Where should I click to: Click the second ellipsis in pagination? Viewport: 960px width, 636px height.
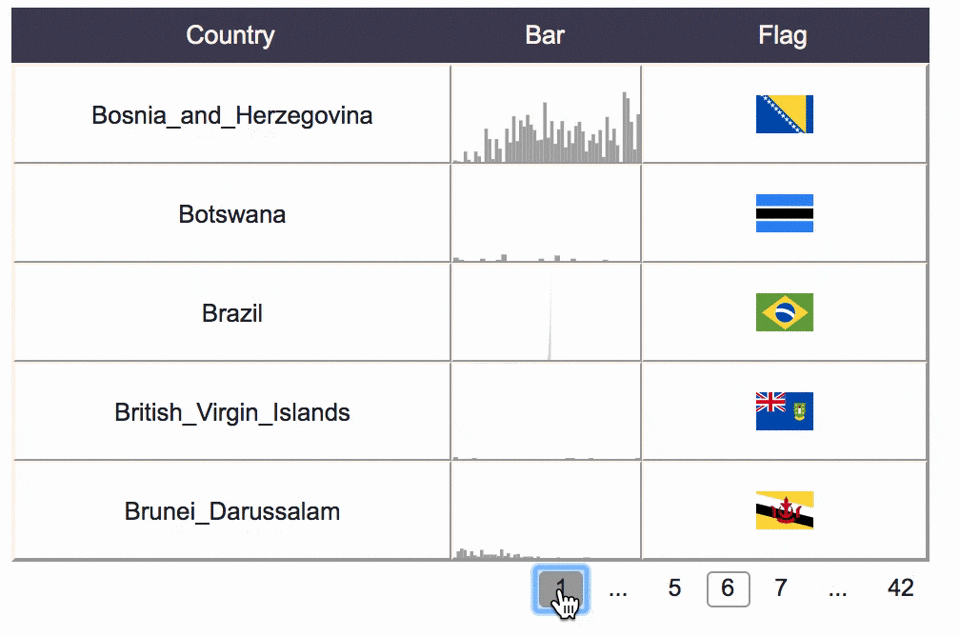coord(838,589)
